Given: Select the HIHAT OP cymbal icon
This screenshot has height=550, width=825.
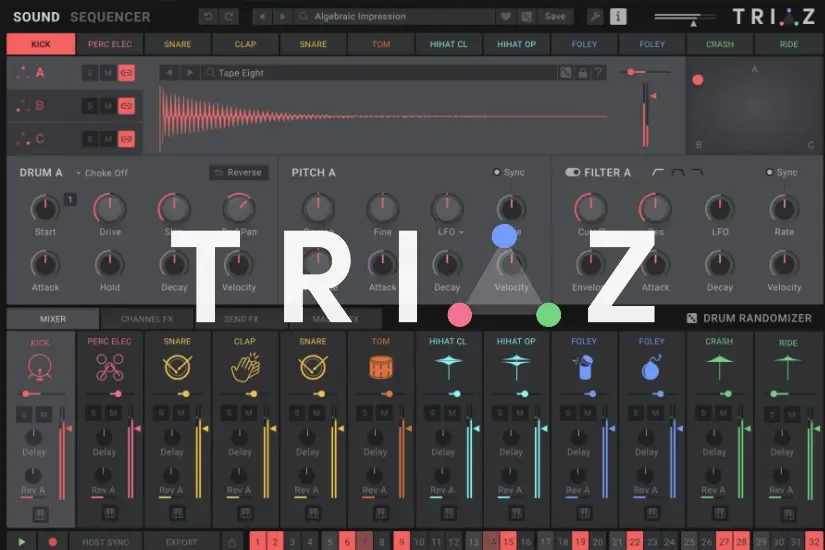Looking at the screenshot, I should (x=516, y=366).
